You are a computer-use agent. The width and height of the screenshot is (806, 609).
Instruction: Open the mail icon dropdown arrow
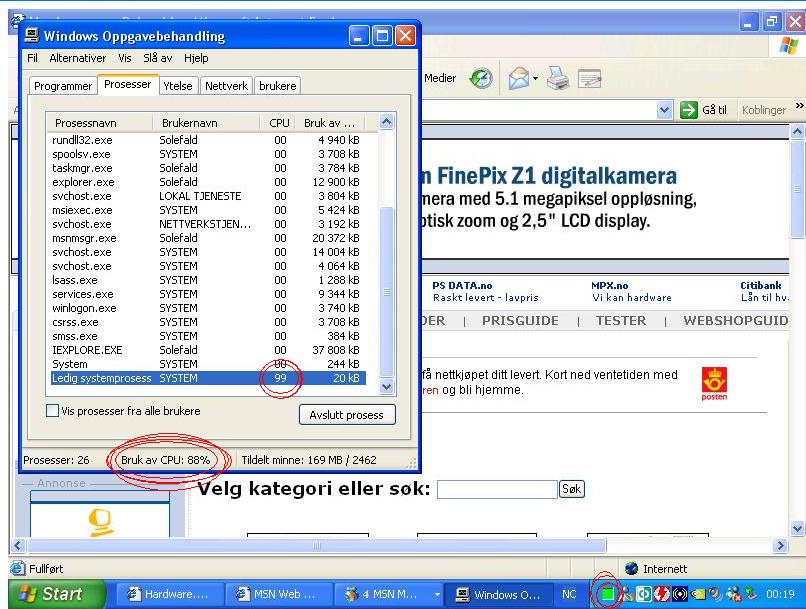tap(536, 79)
